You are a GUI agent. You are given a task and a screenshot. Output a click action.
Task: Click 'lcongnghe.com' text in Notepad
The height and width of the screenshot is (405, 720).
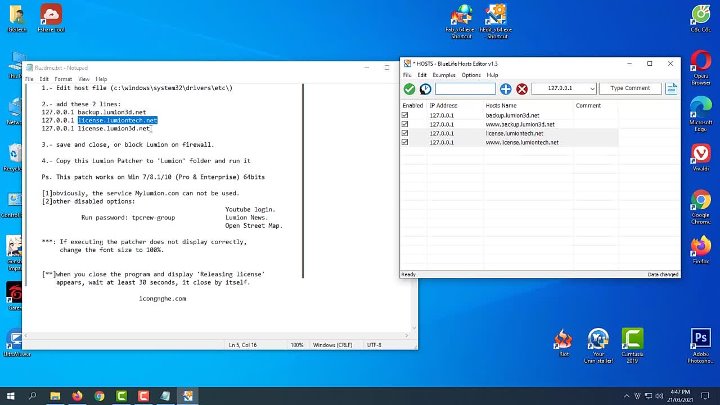(x=163, y=298)
